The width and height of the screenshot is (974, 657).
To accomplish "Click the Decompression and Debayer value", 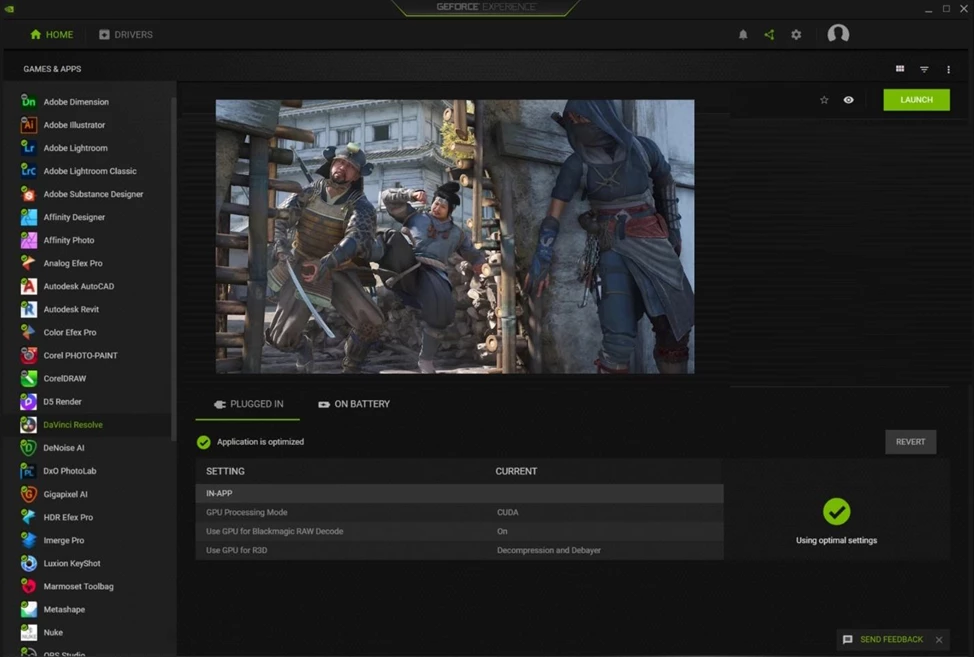I will [548, 550].
